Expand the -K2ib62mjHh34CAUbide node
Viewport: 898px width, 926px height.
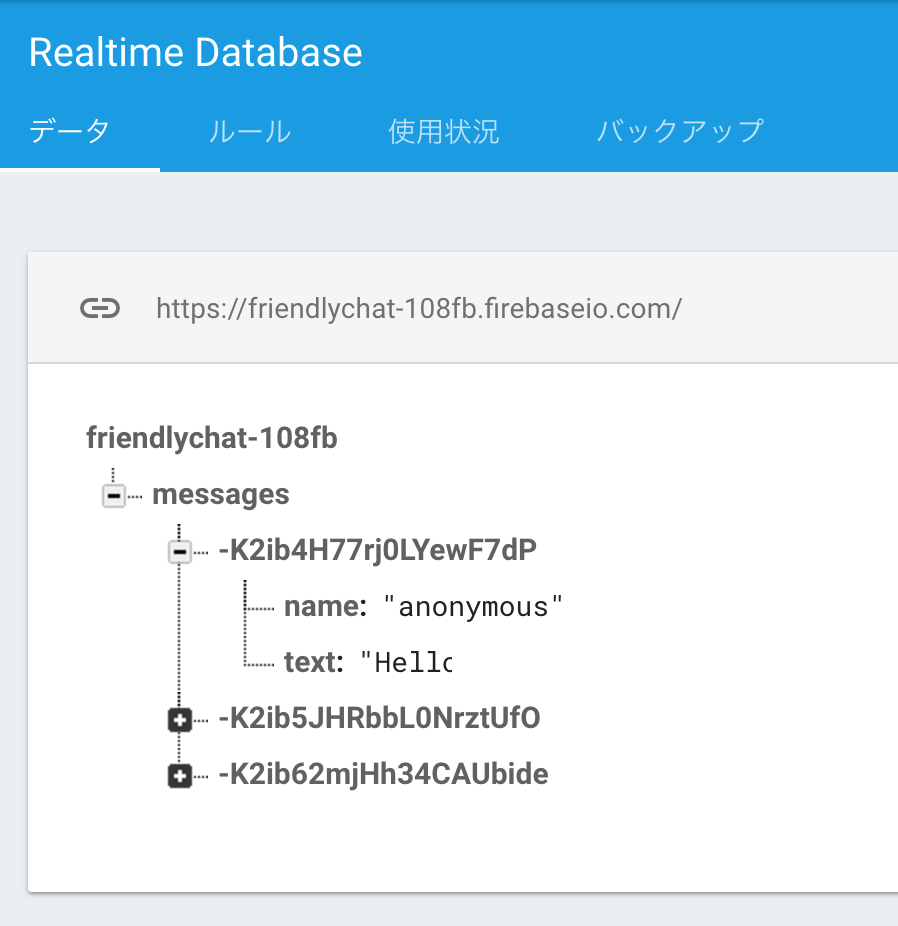[x=180, y=776]
